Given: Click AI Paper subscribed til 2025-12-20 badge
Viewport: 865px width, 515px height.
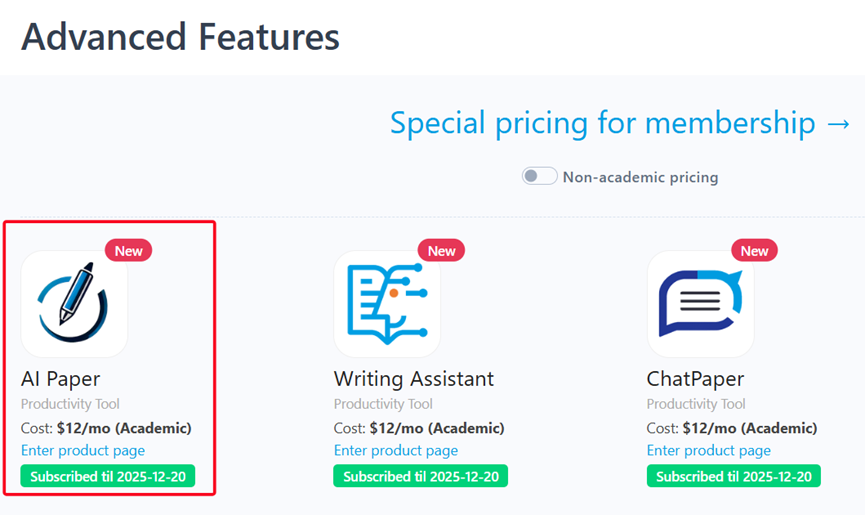Looking at the screenshot, I should tap(108, 476).
